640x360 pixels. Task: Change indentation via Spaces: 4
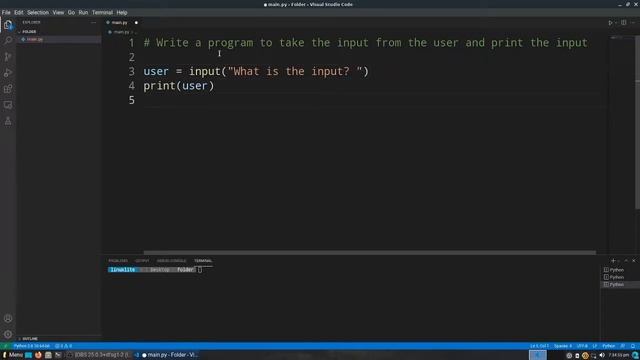(563, 346)
